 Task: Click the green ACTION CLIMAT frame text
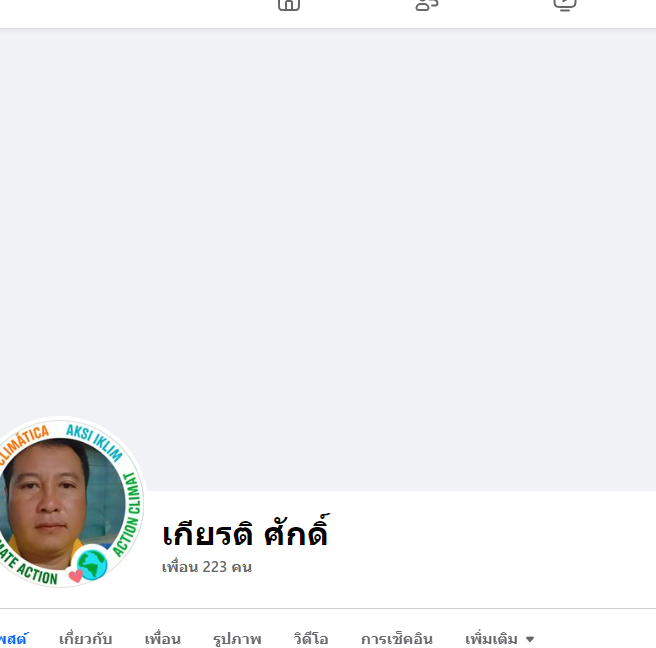[128, 515]
